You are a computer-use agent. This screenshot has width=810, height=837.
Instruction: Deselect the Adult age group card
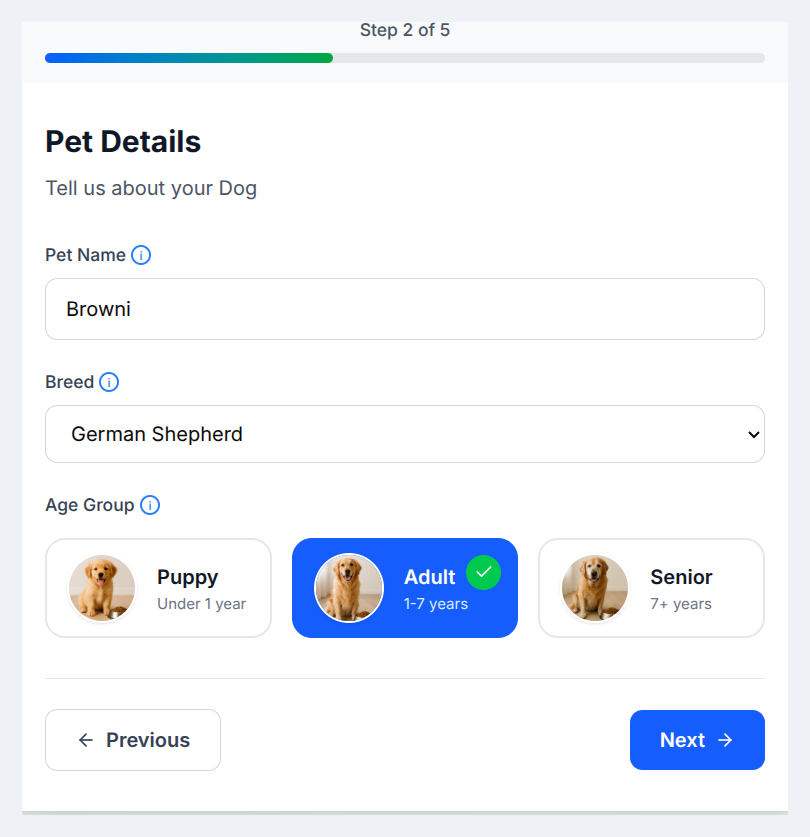pos(404,588)
